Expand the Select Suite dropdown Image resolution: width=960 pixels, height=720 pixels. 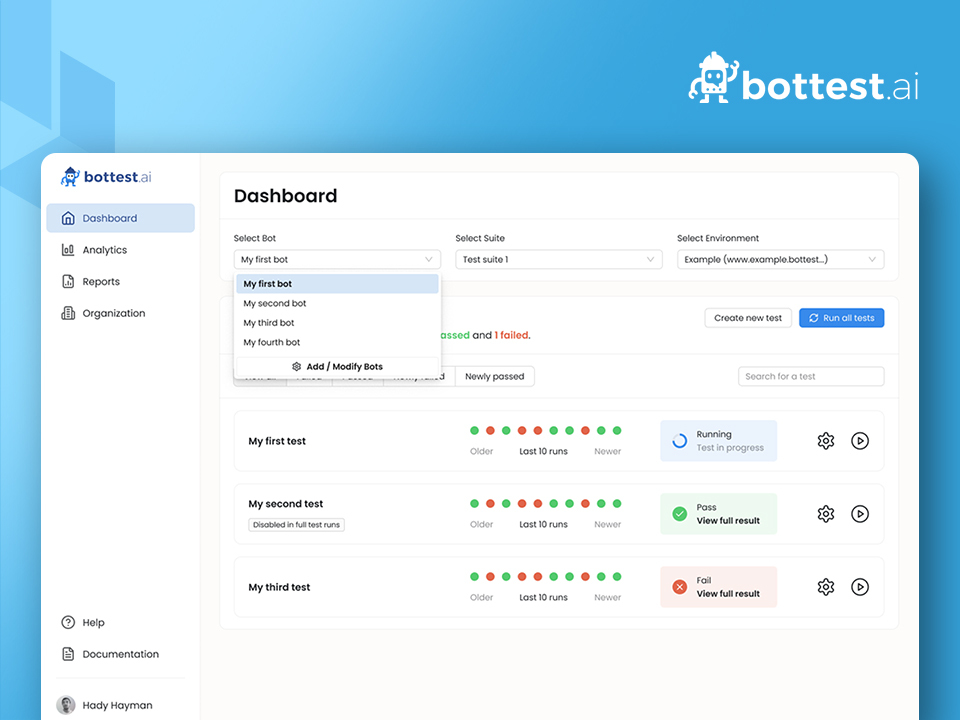point(558,260)
